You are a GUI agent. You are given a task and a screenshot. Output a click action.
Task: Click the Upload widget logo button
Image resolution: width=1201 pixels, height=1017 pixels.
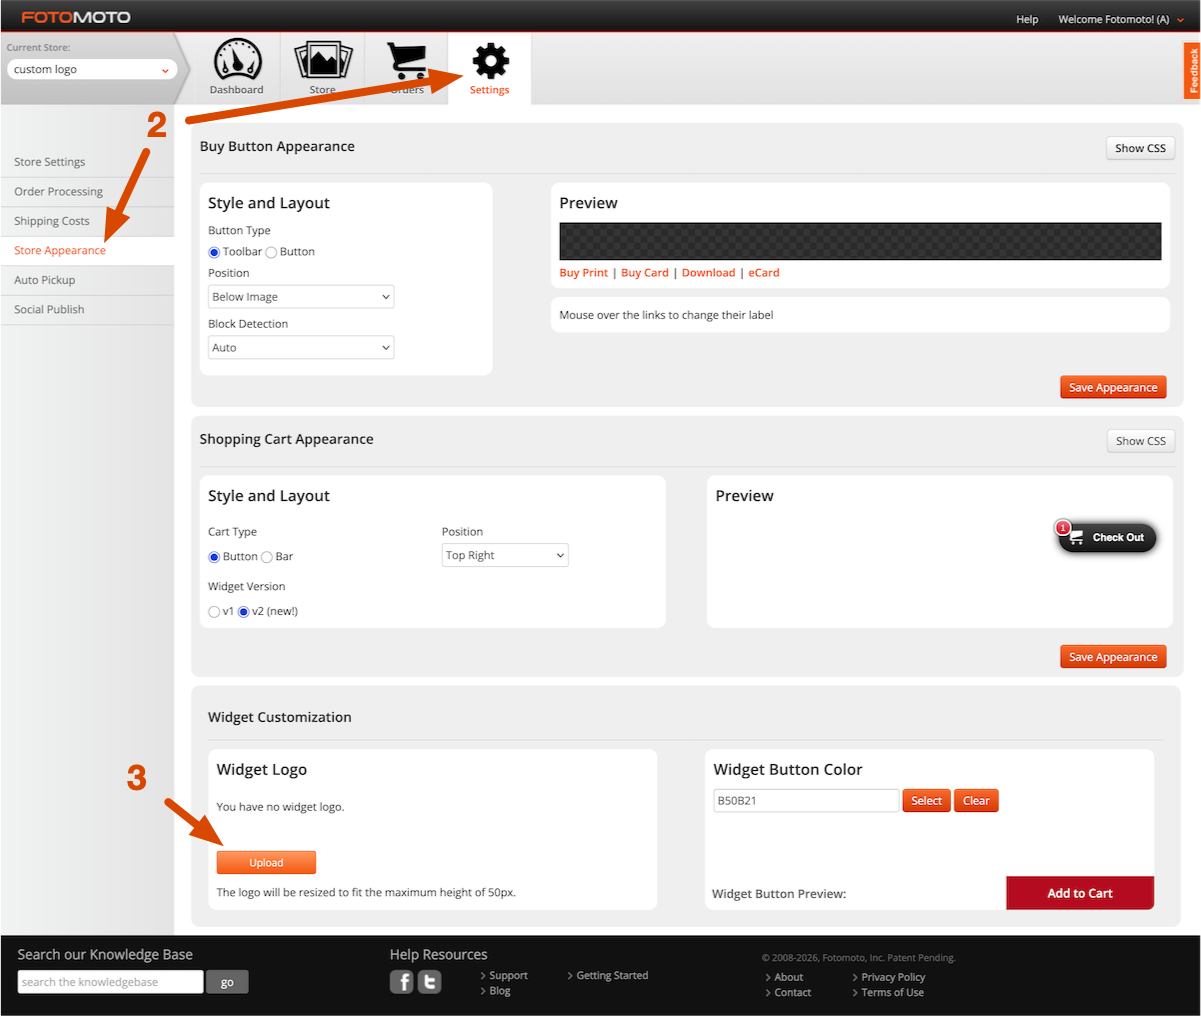(266, 862)
